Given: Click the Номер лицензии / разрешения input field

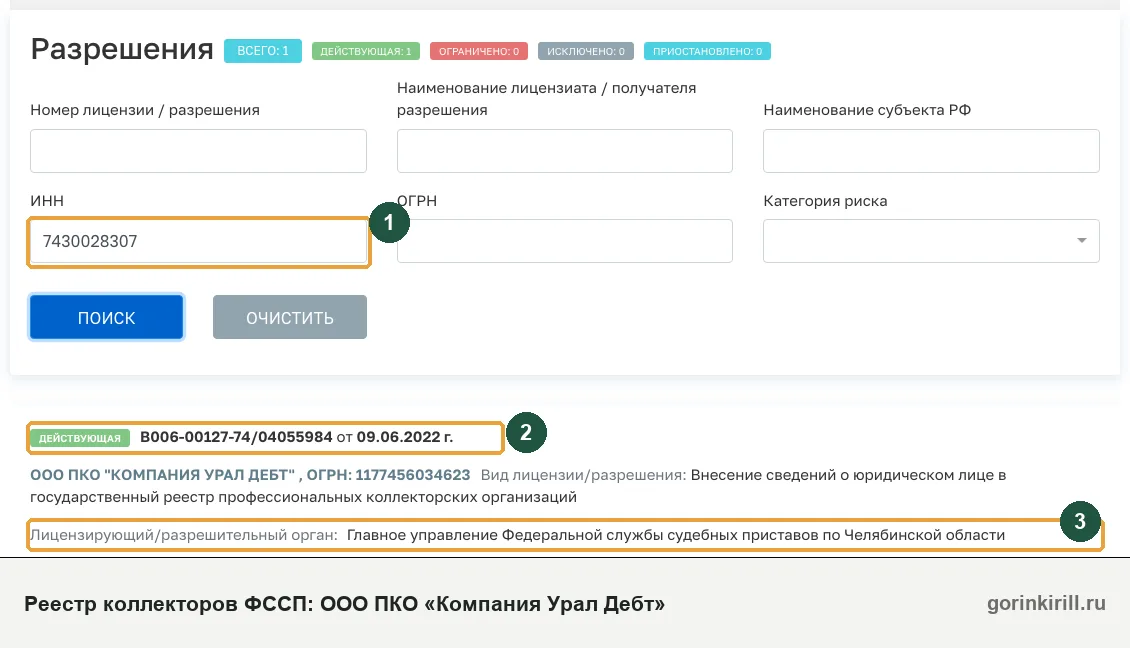Looking at the screenshot, I should click(x=198, y=151).
